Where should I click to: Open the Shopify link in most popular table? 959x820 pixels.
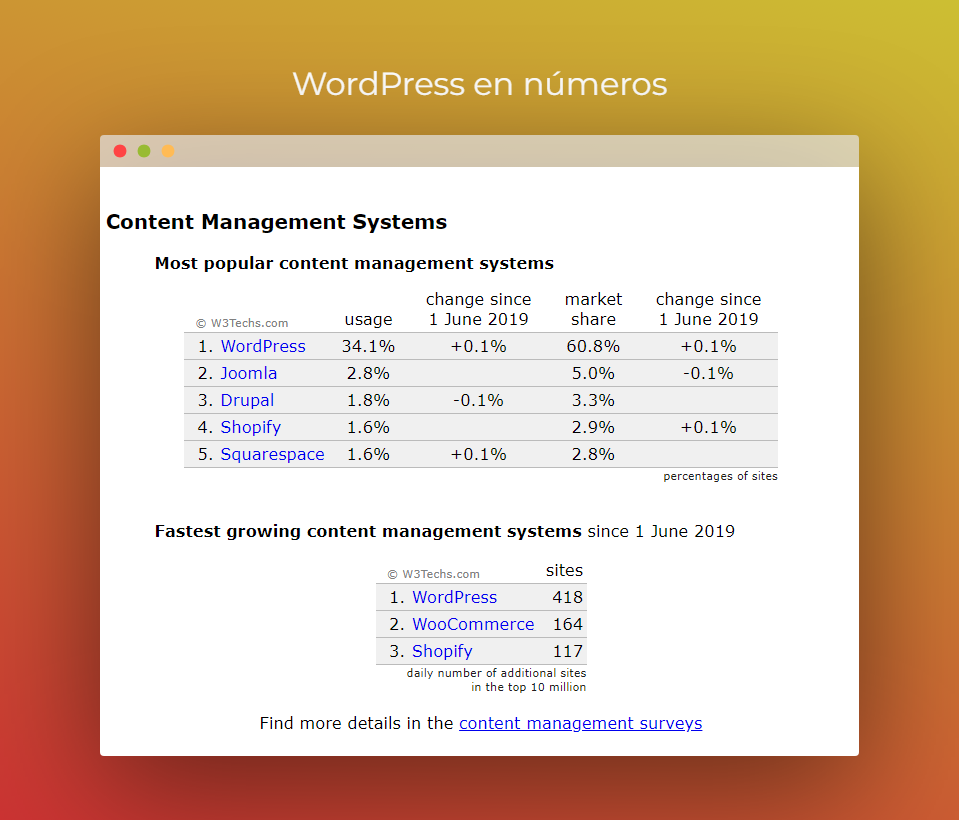251,427
